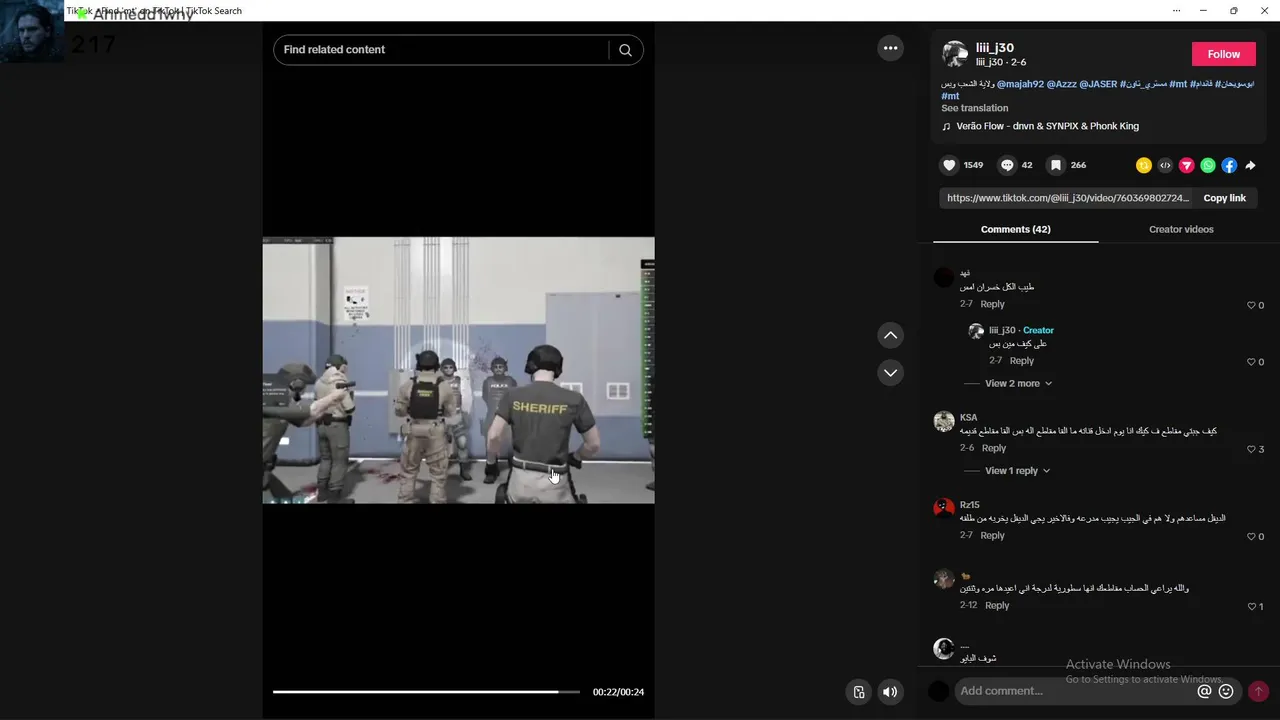Screen dimensions: 1280x720
Task: Click the video player frame
Action: 458,370
